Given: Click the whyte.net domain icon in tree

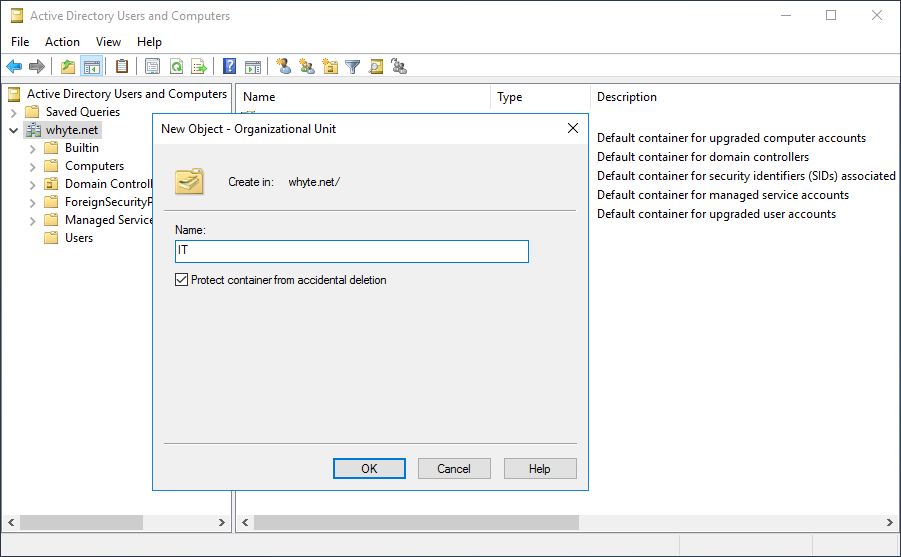Looking at the screenshot, I should click(34, 130).
